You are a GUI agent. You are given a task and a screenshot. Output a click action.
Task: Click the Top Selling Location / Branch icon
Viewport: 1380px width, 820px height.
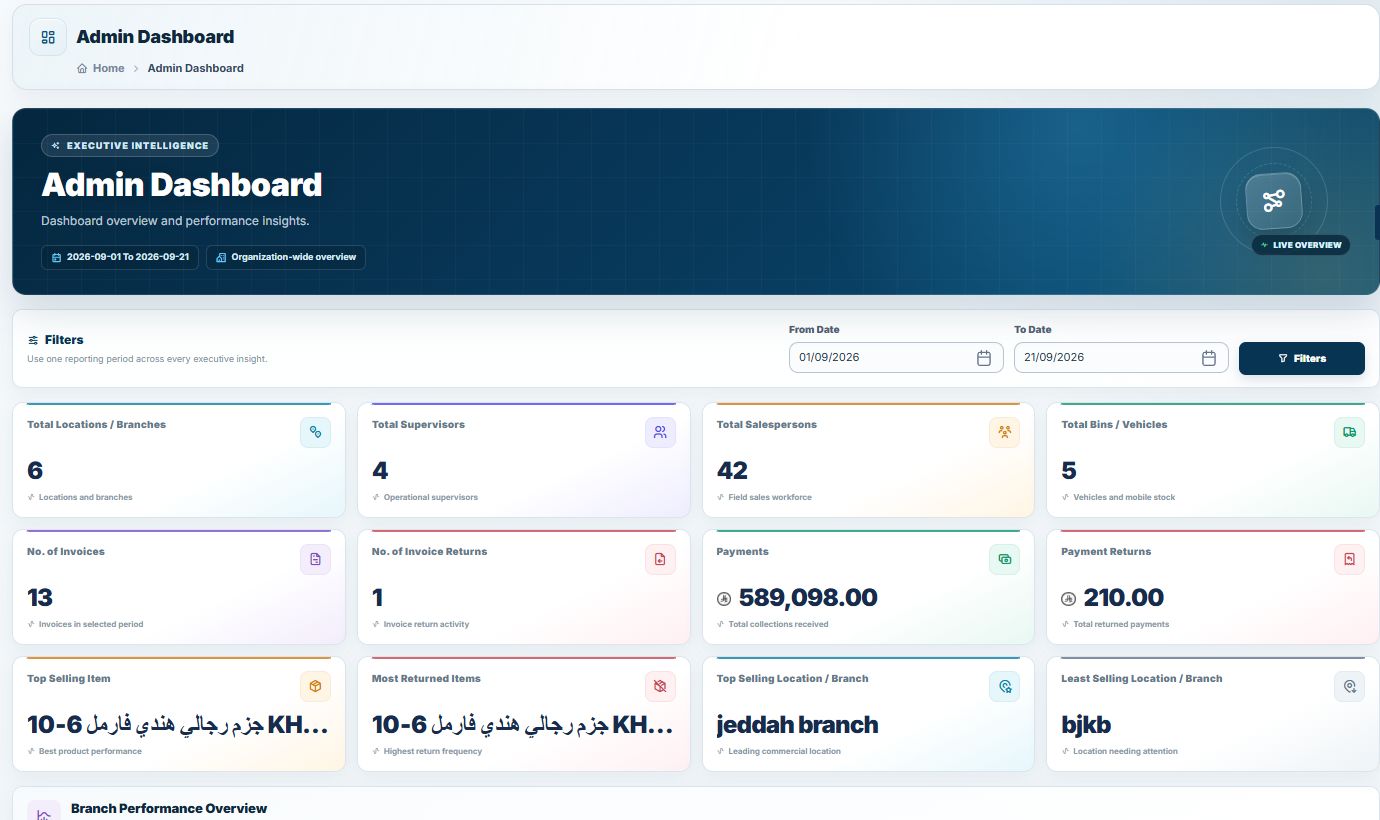[1004, 686]
